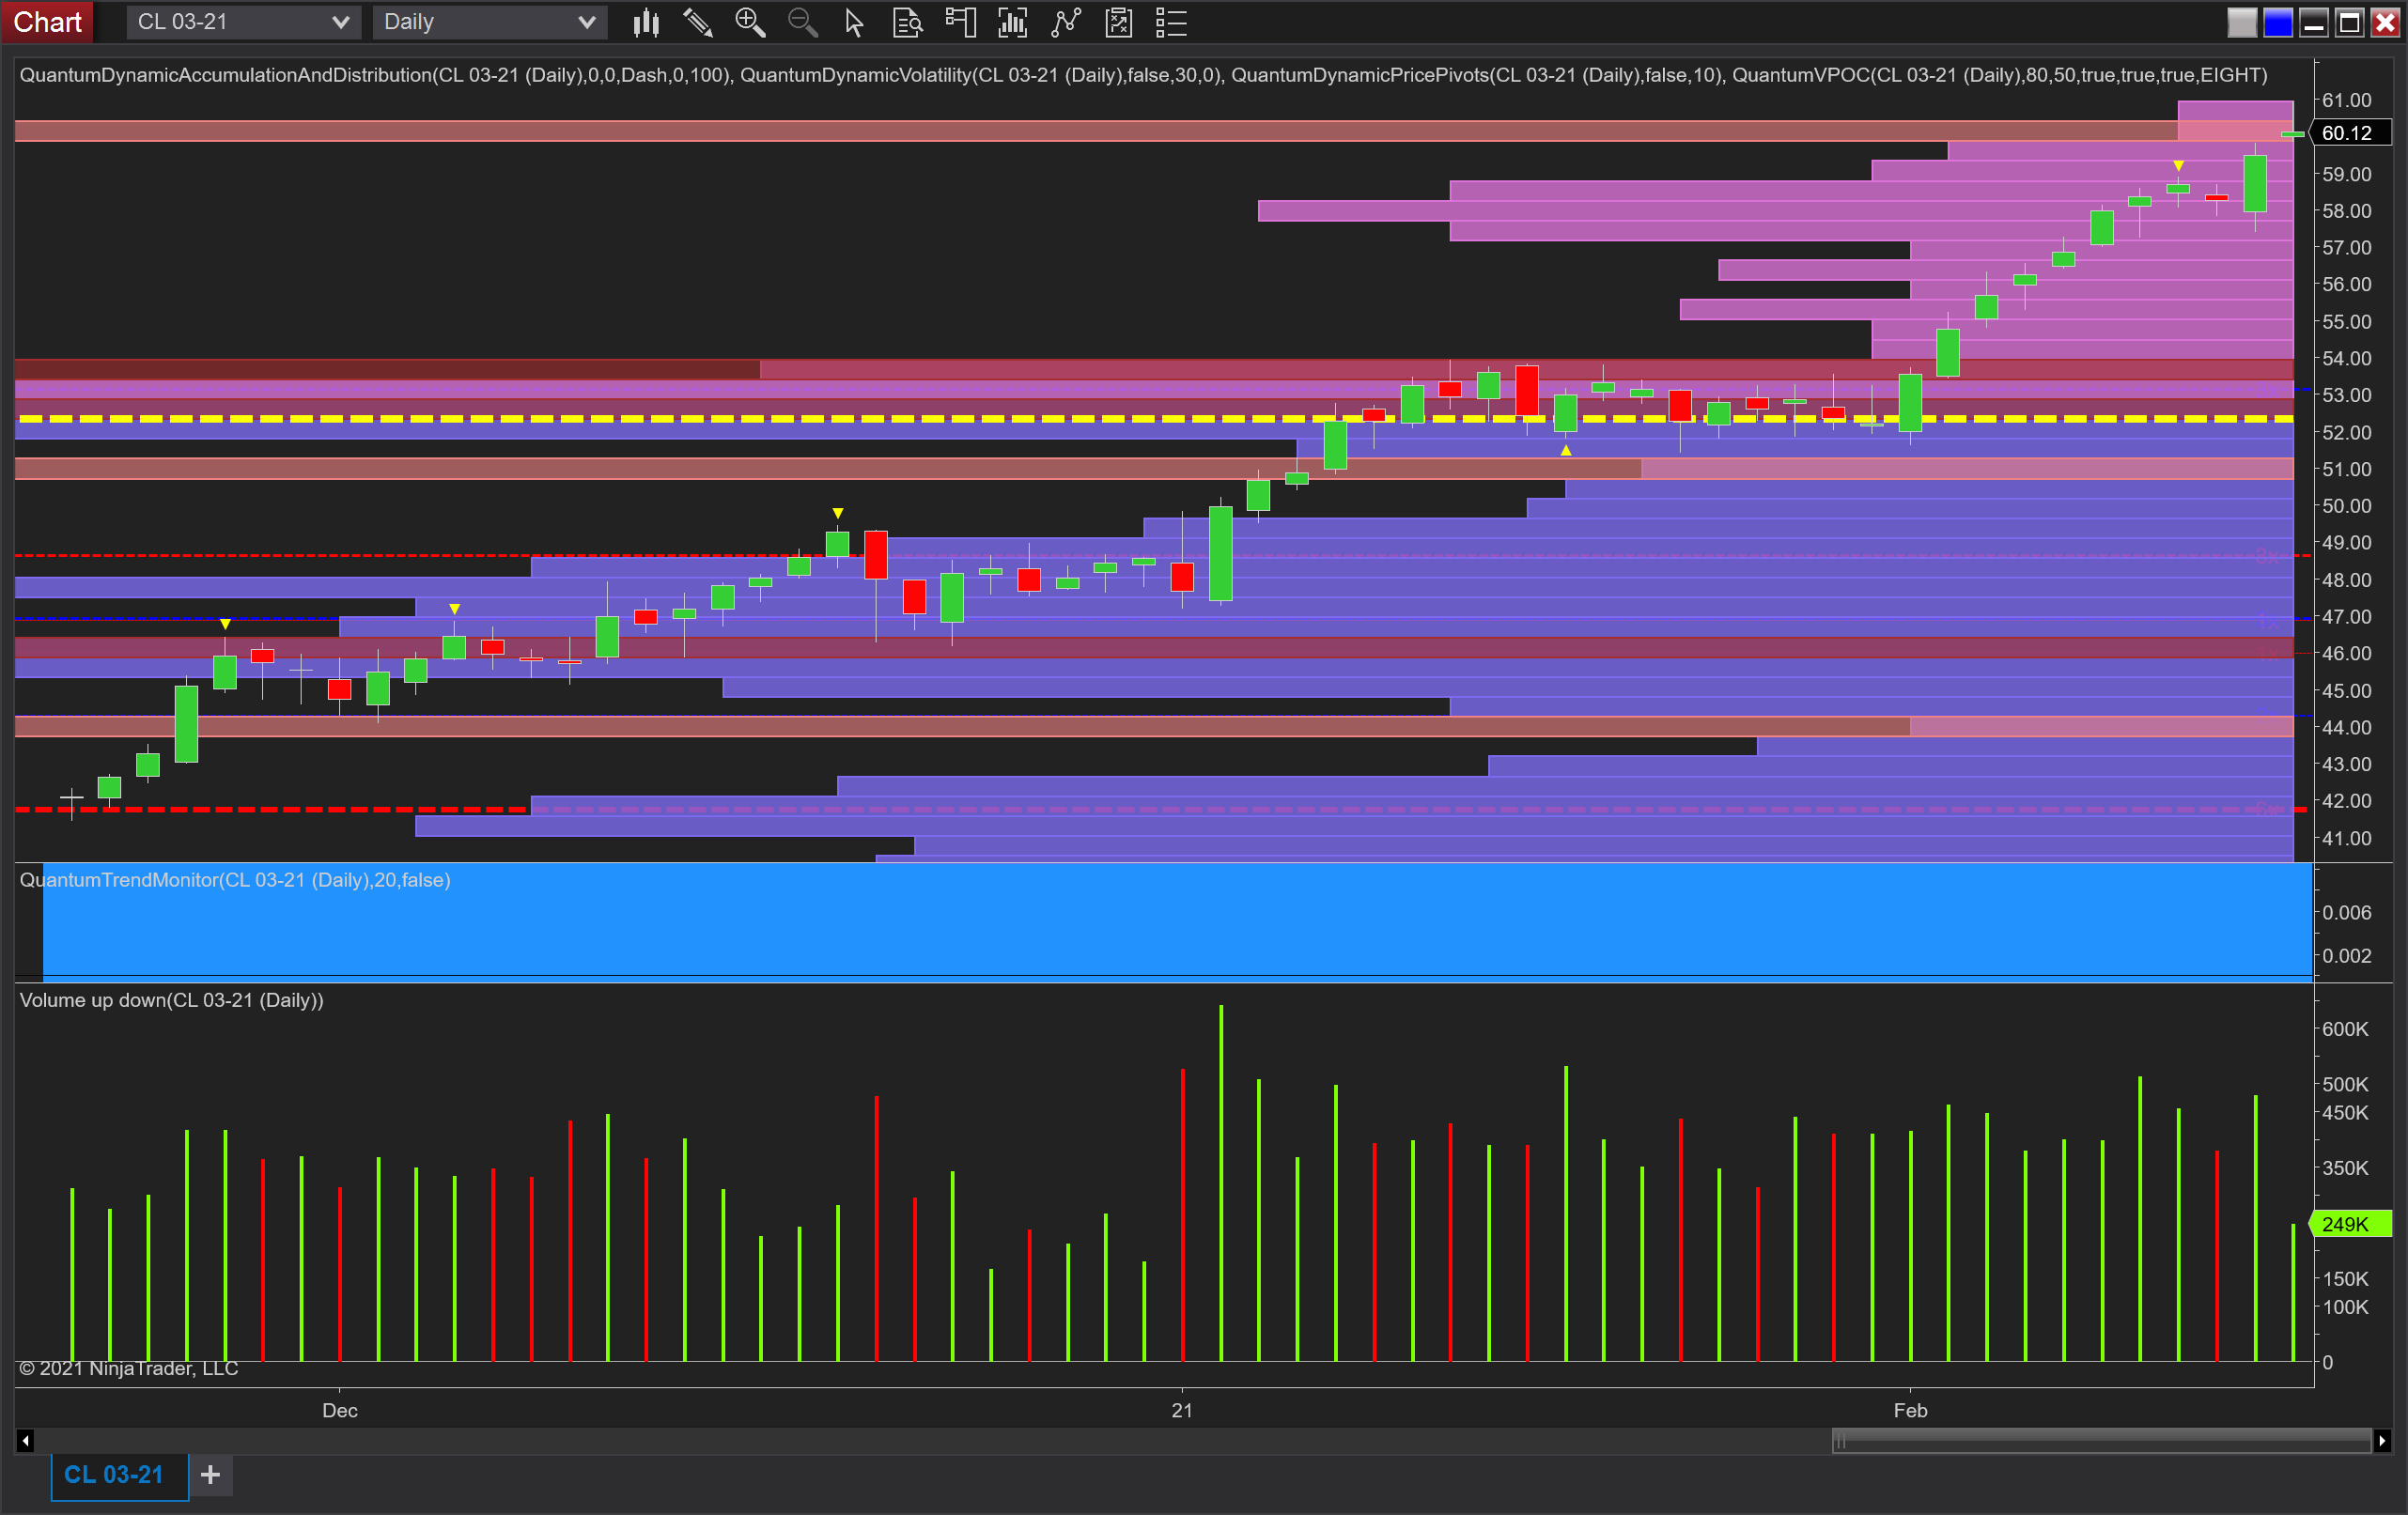Click the 0.006 trend monitor axis label
The image size is (2408, 1515).
click(2346, 912)
